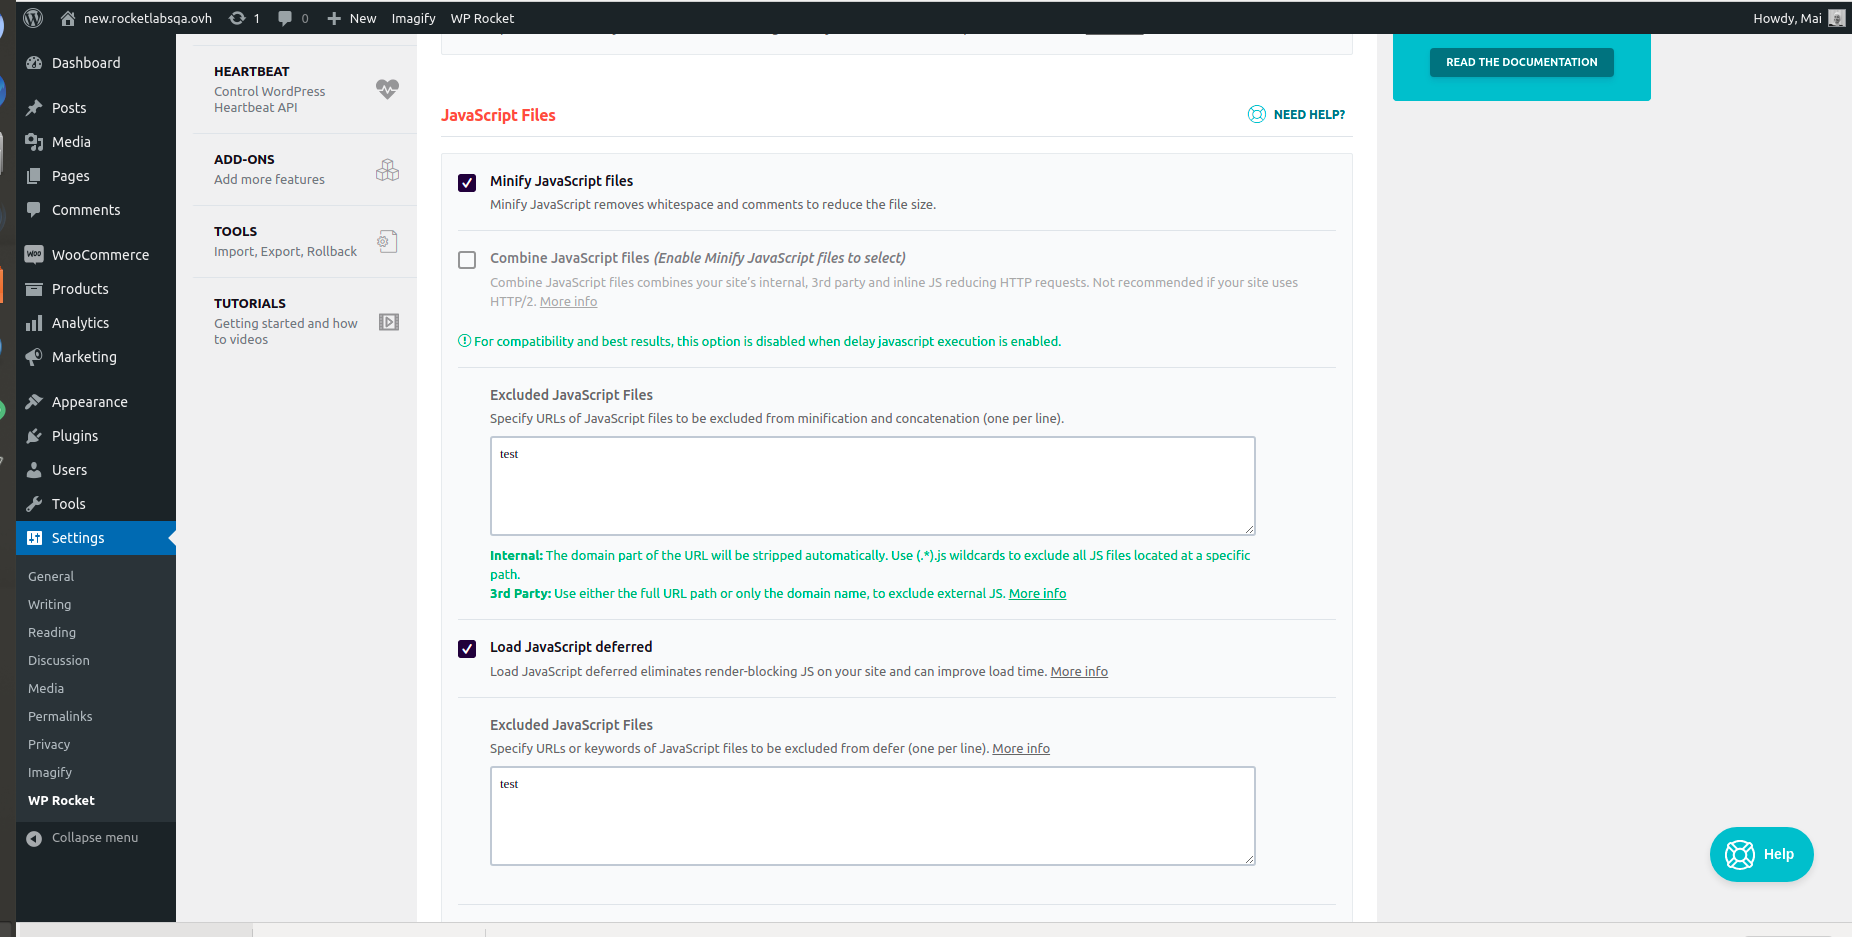Screen dimensions: 1852x937
Task: Focus the minification Excluded JavaScript Files textarea
Action: tap(872, 486)
